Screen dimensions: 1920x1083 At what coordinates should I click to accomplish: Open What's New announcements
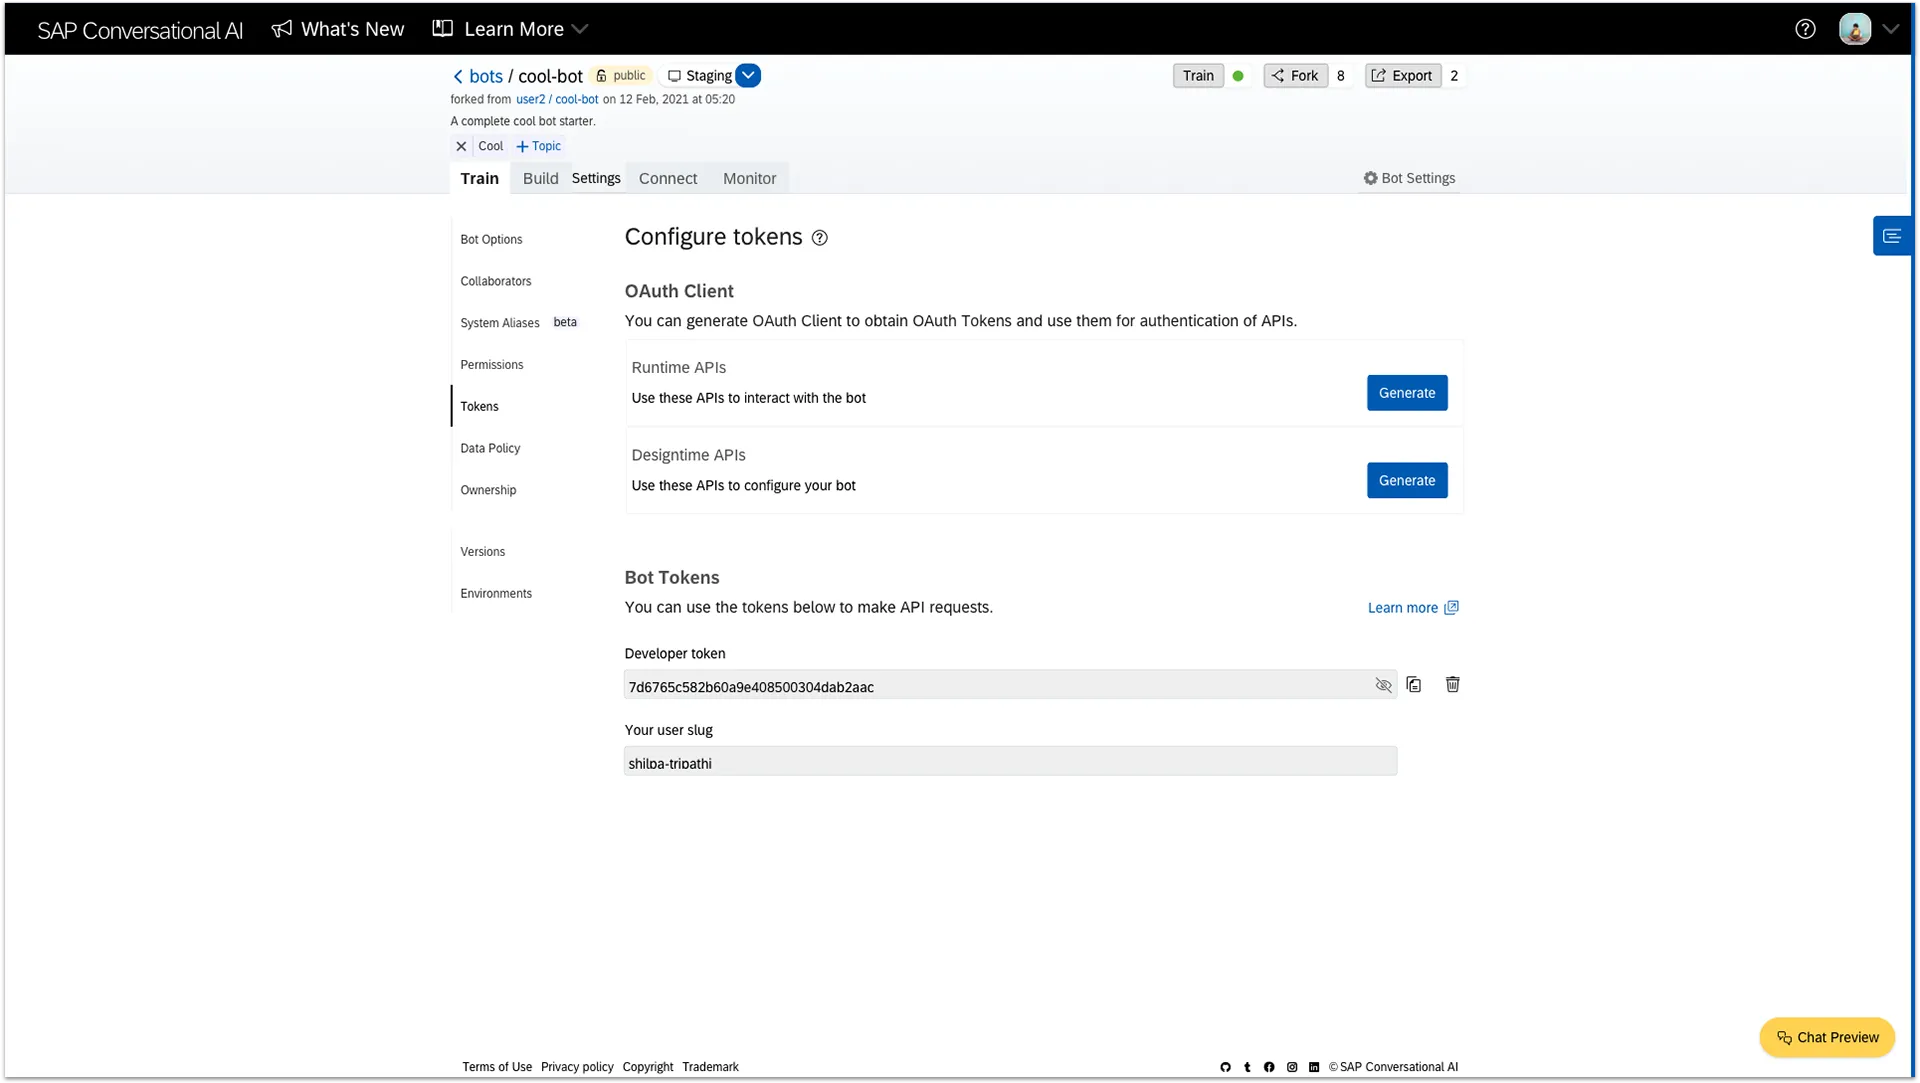point(338,29)
